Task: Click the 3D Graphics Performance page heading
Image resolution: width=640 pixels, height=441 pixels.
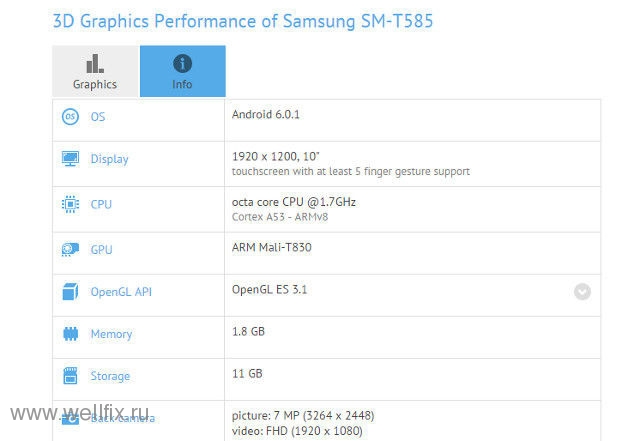Action: pos(243,21)
